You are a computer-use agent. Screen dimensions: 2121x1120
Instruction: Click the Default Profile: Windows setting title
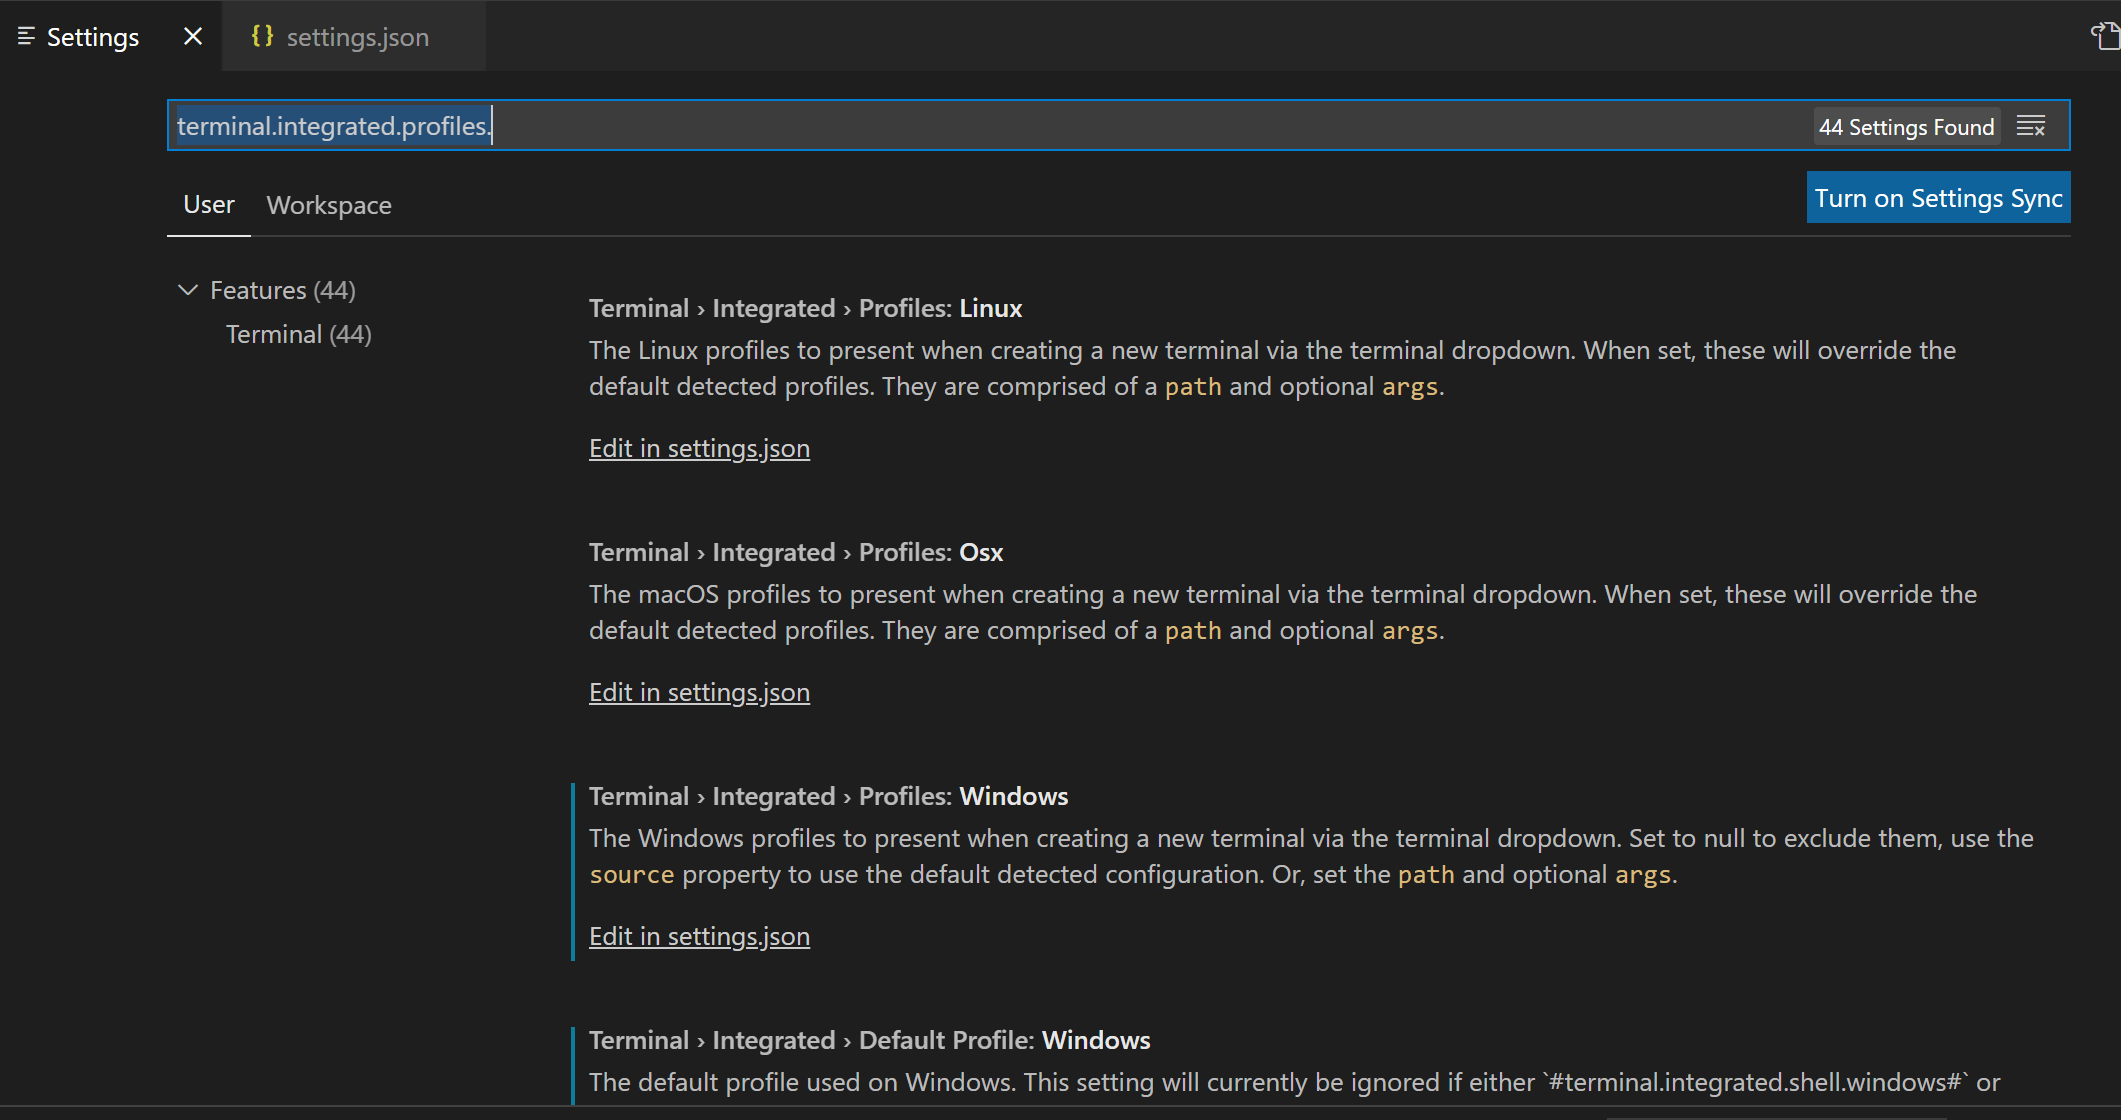(869, 1040)
